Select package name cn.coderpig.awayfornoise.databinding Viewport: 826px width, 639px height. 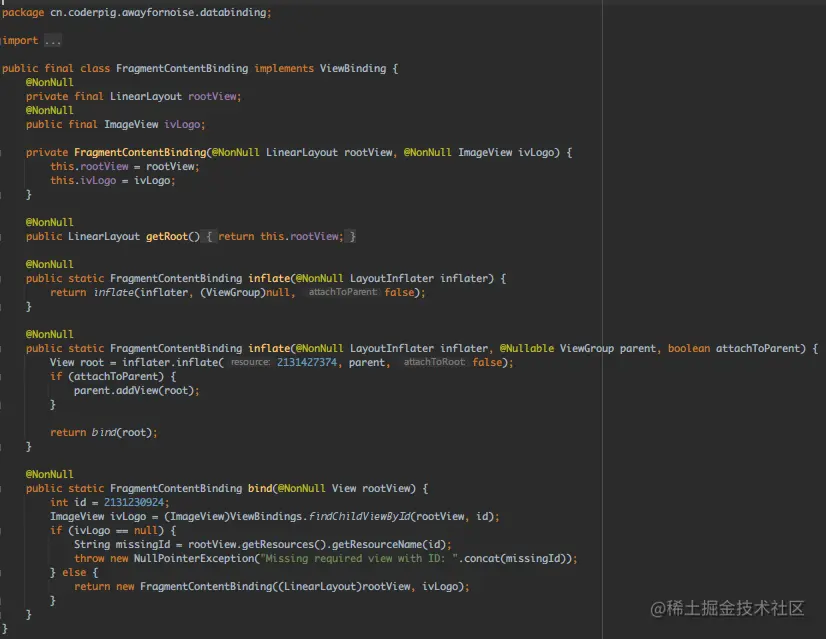click(x=158, y=13)
